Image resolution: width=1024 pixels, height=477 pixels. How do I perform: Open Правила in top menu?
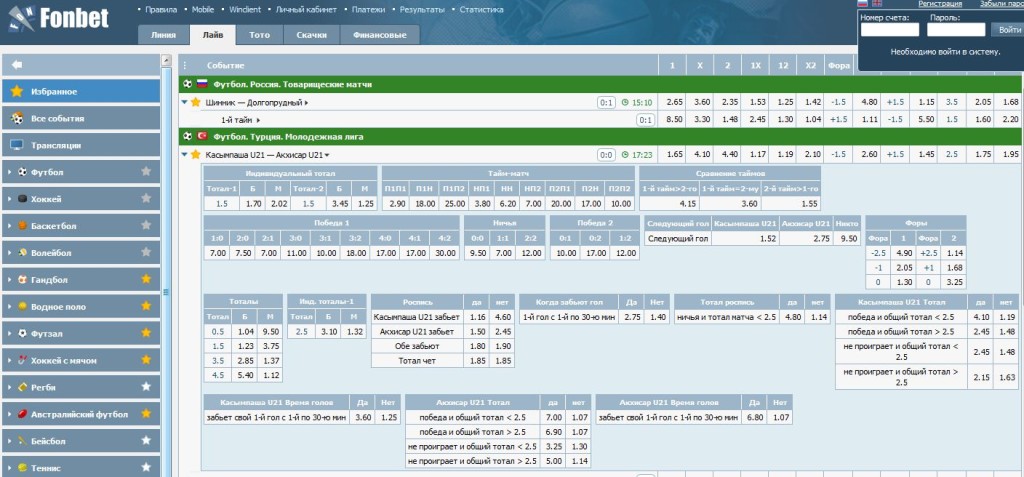[x=161, y=10]
